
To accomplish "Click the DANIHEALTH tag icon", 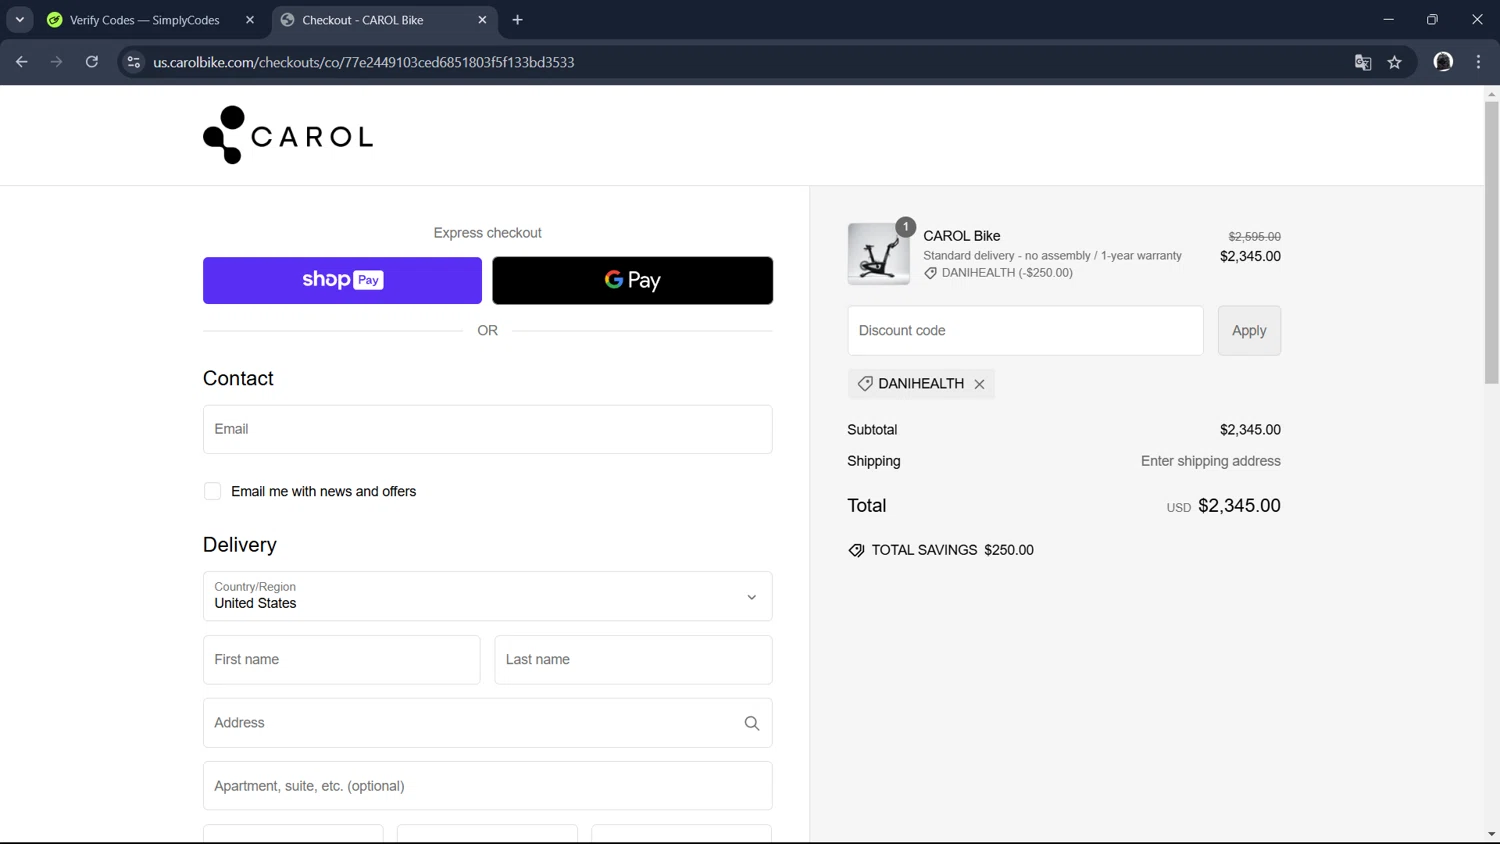I will 865,384.
